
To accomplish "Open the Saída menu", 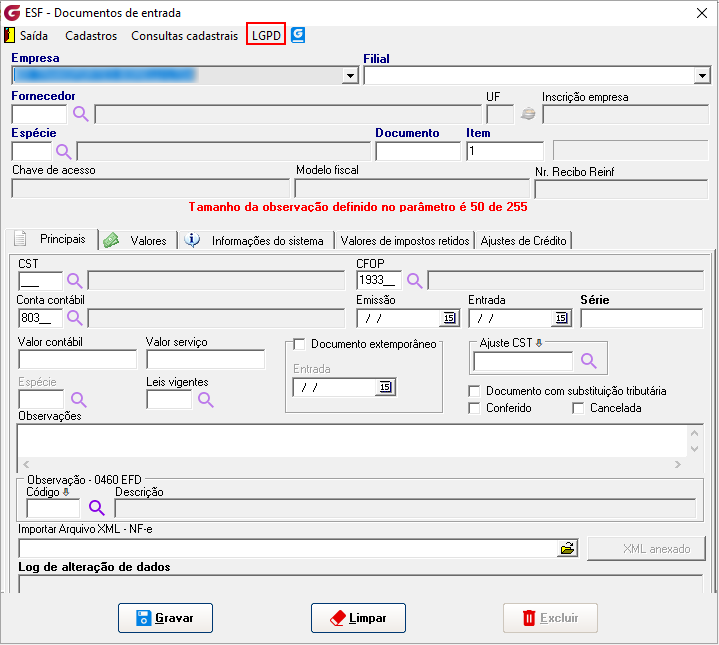I will coord(33,36).
